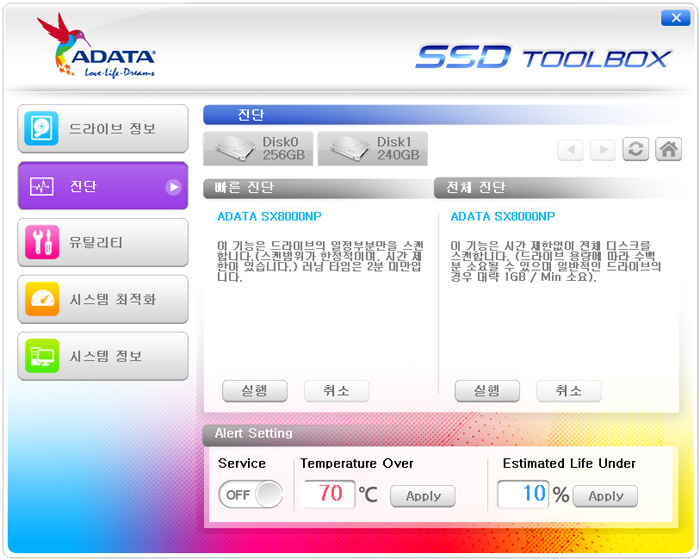Viewport: 700px width, 560px height.
Task: Click the arrow on the 진단 item
Action: click(x=173, y=187)
